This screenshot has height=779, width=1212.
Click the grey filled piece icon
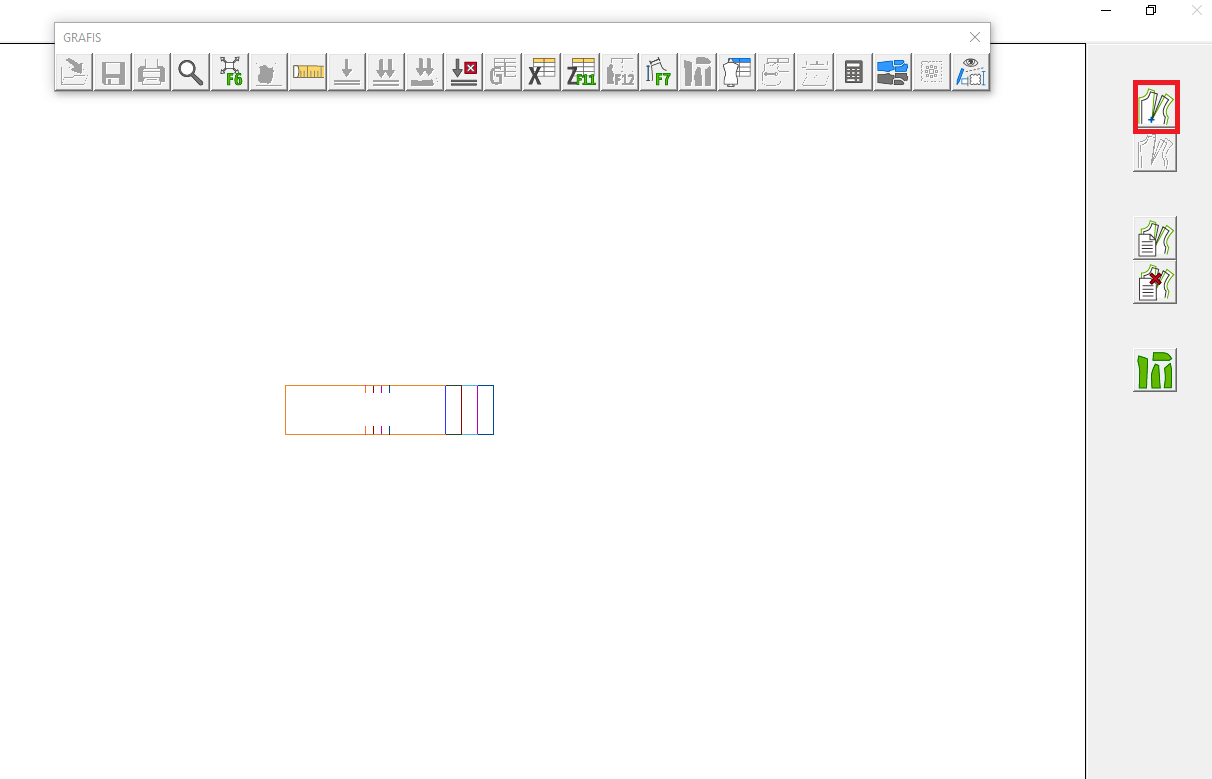(269, 72)
